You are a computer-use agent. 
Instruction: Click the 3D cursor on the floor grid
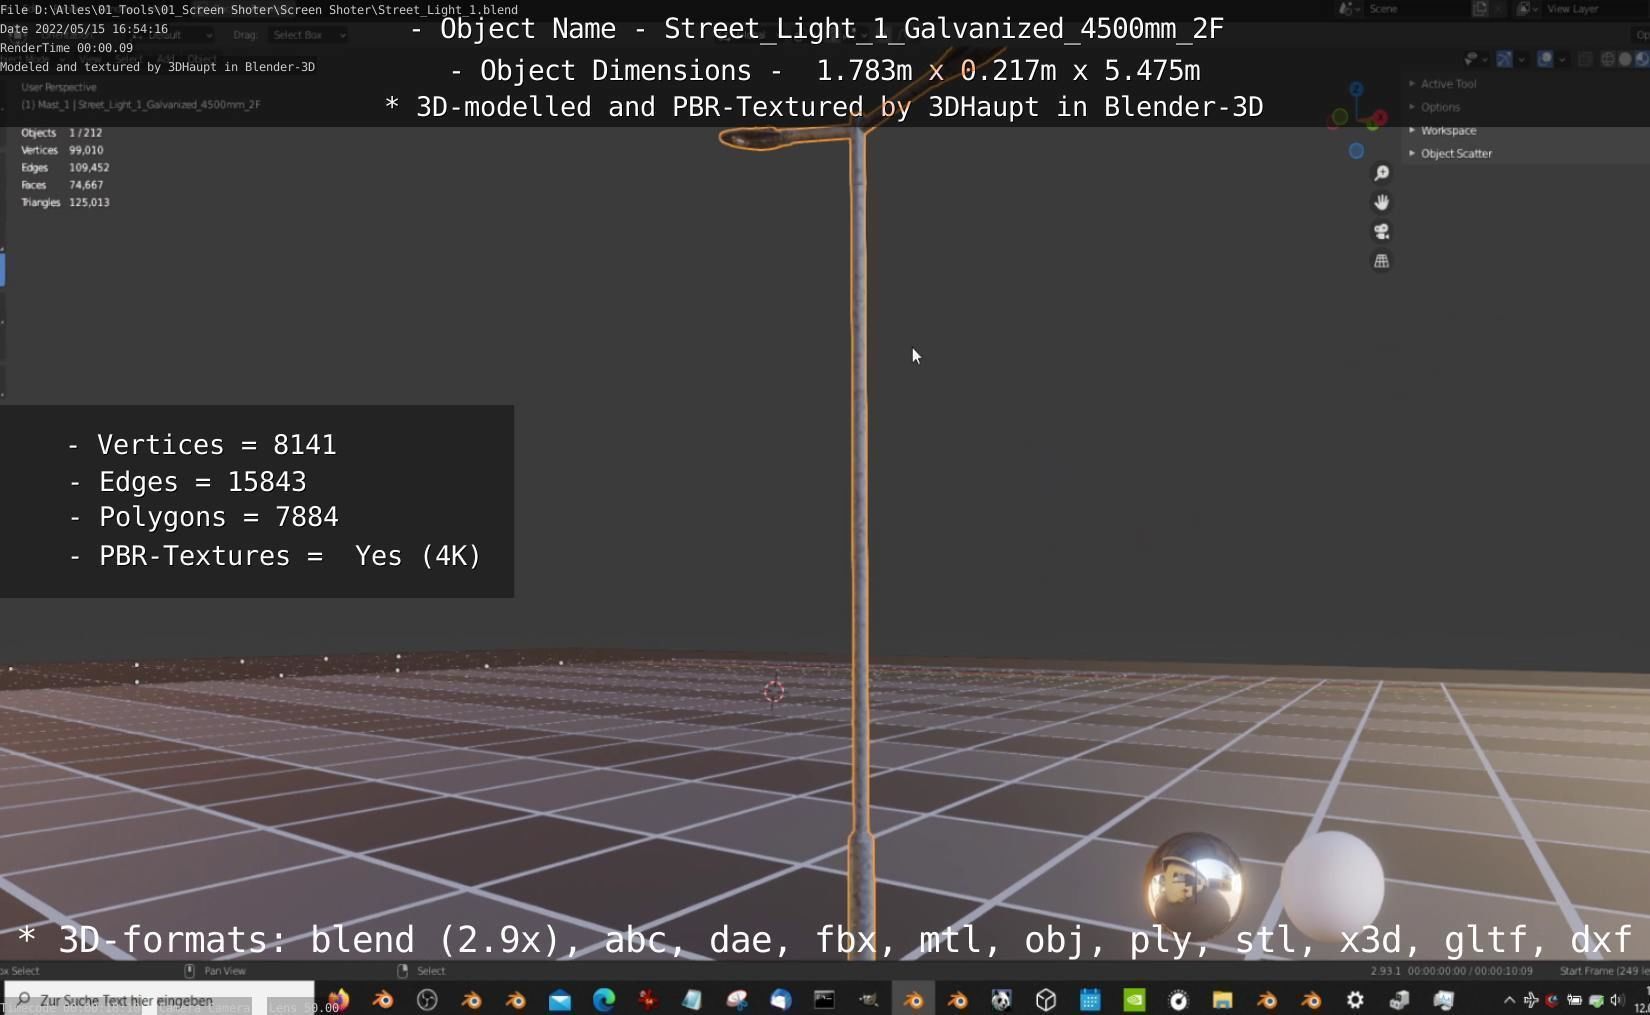(x=774, y=691)
